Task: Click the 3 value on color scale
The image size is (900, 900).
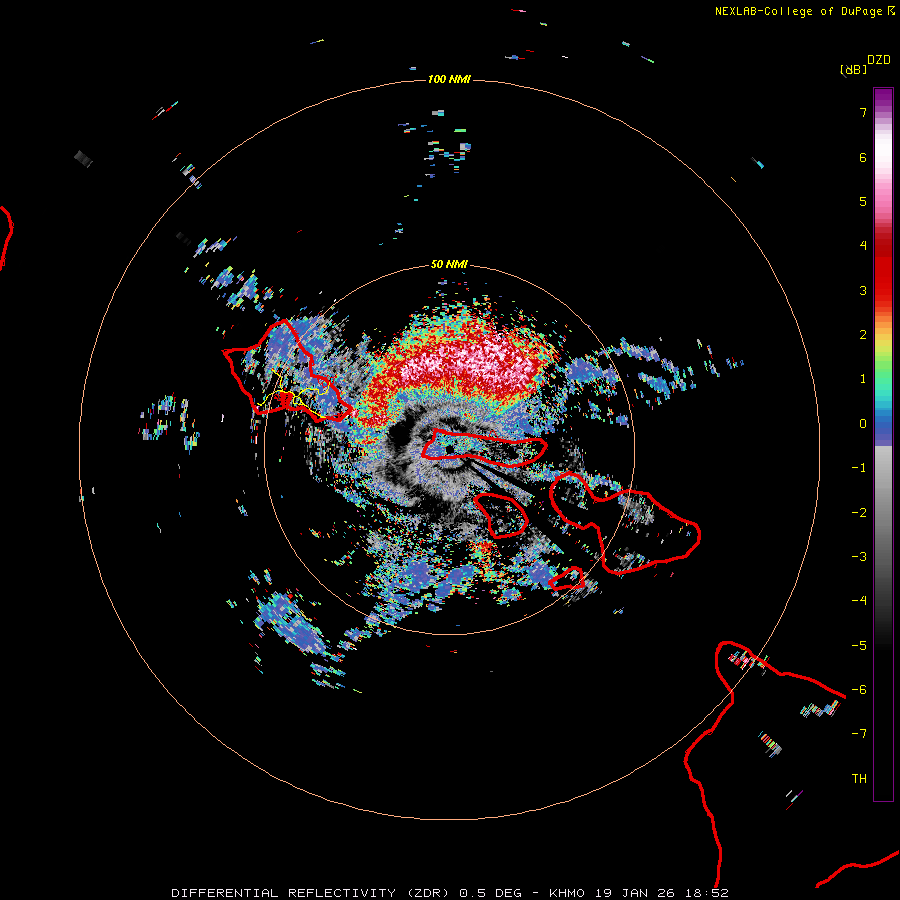Action: [x=863, y=290]
